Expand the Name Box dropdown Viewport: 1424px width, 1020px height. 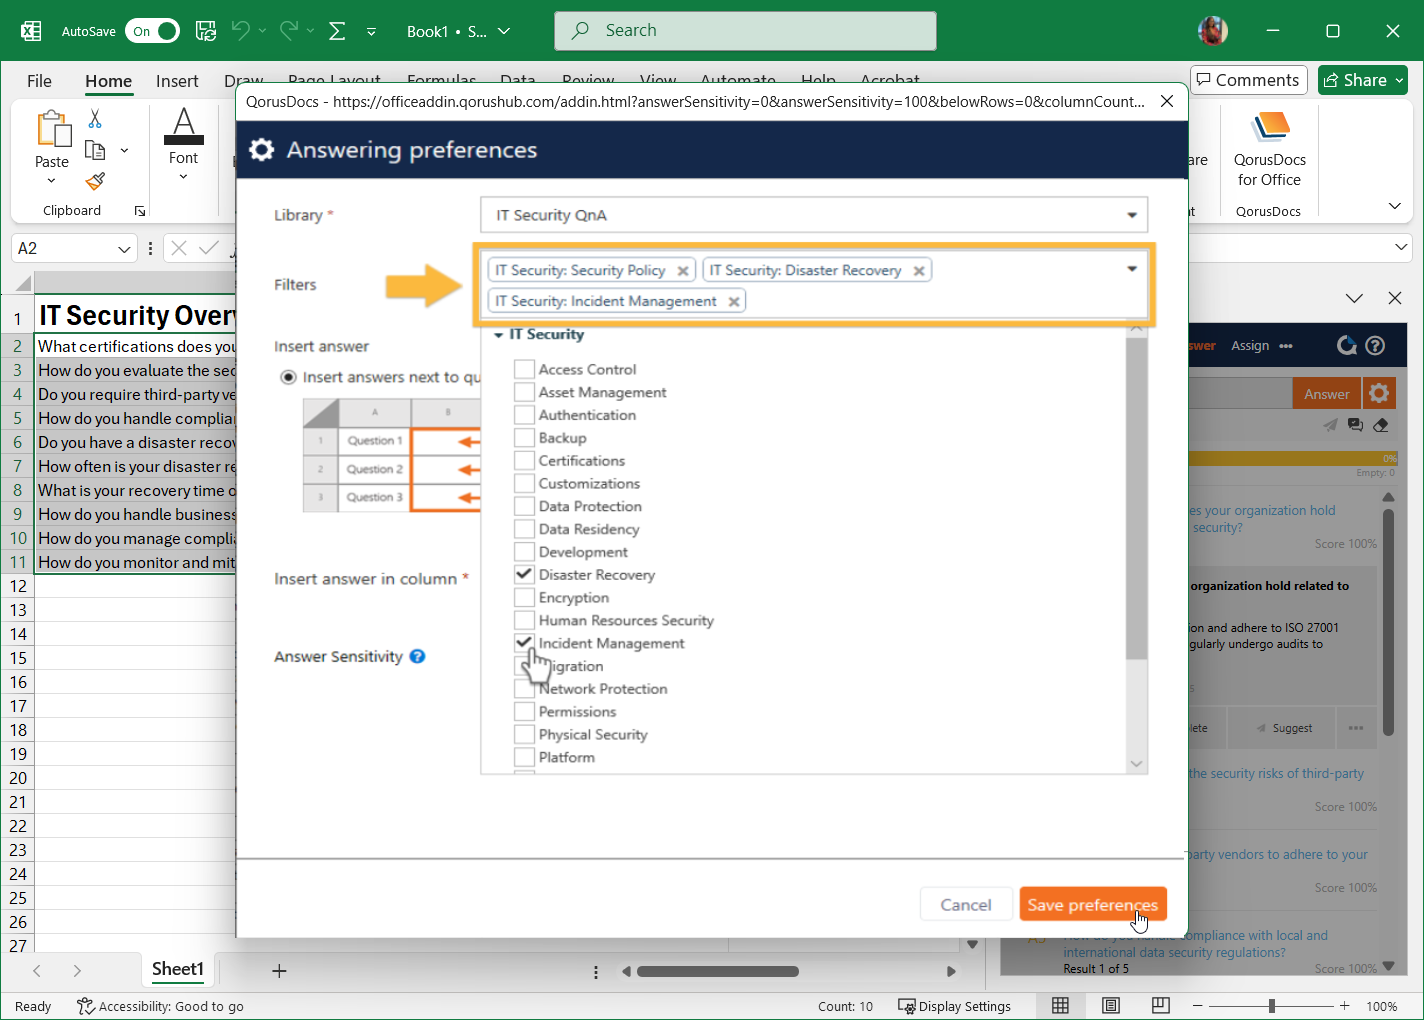click(124, 249)
